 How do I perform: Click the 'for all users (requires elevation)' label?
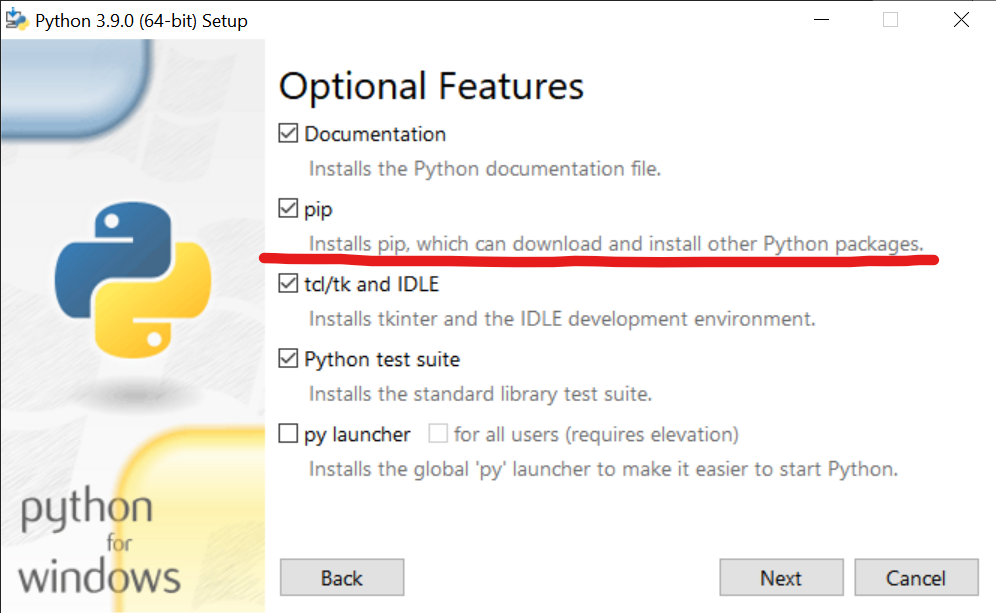(x=596, y=434)
